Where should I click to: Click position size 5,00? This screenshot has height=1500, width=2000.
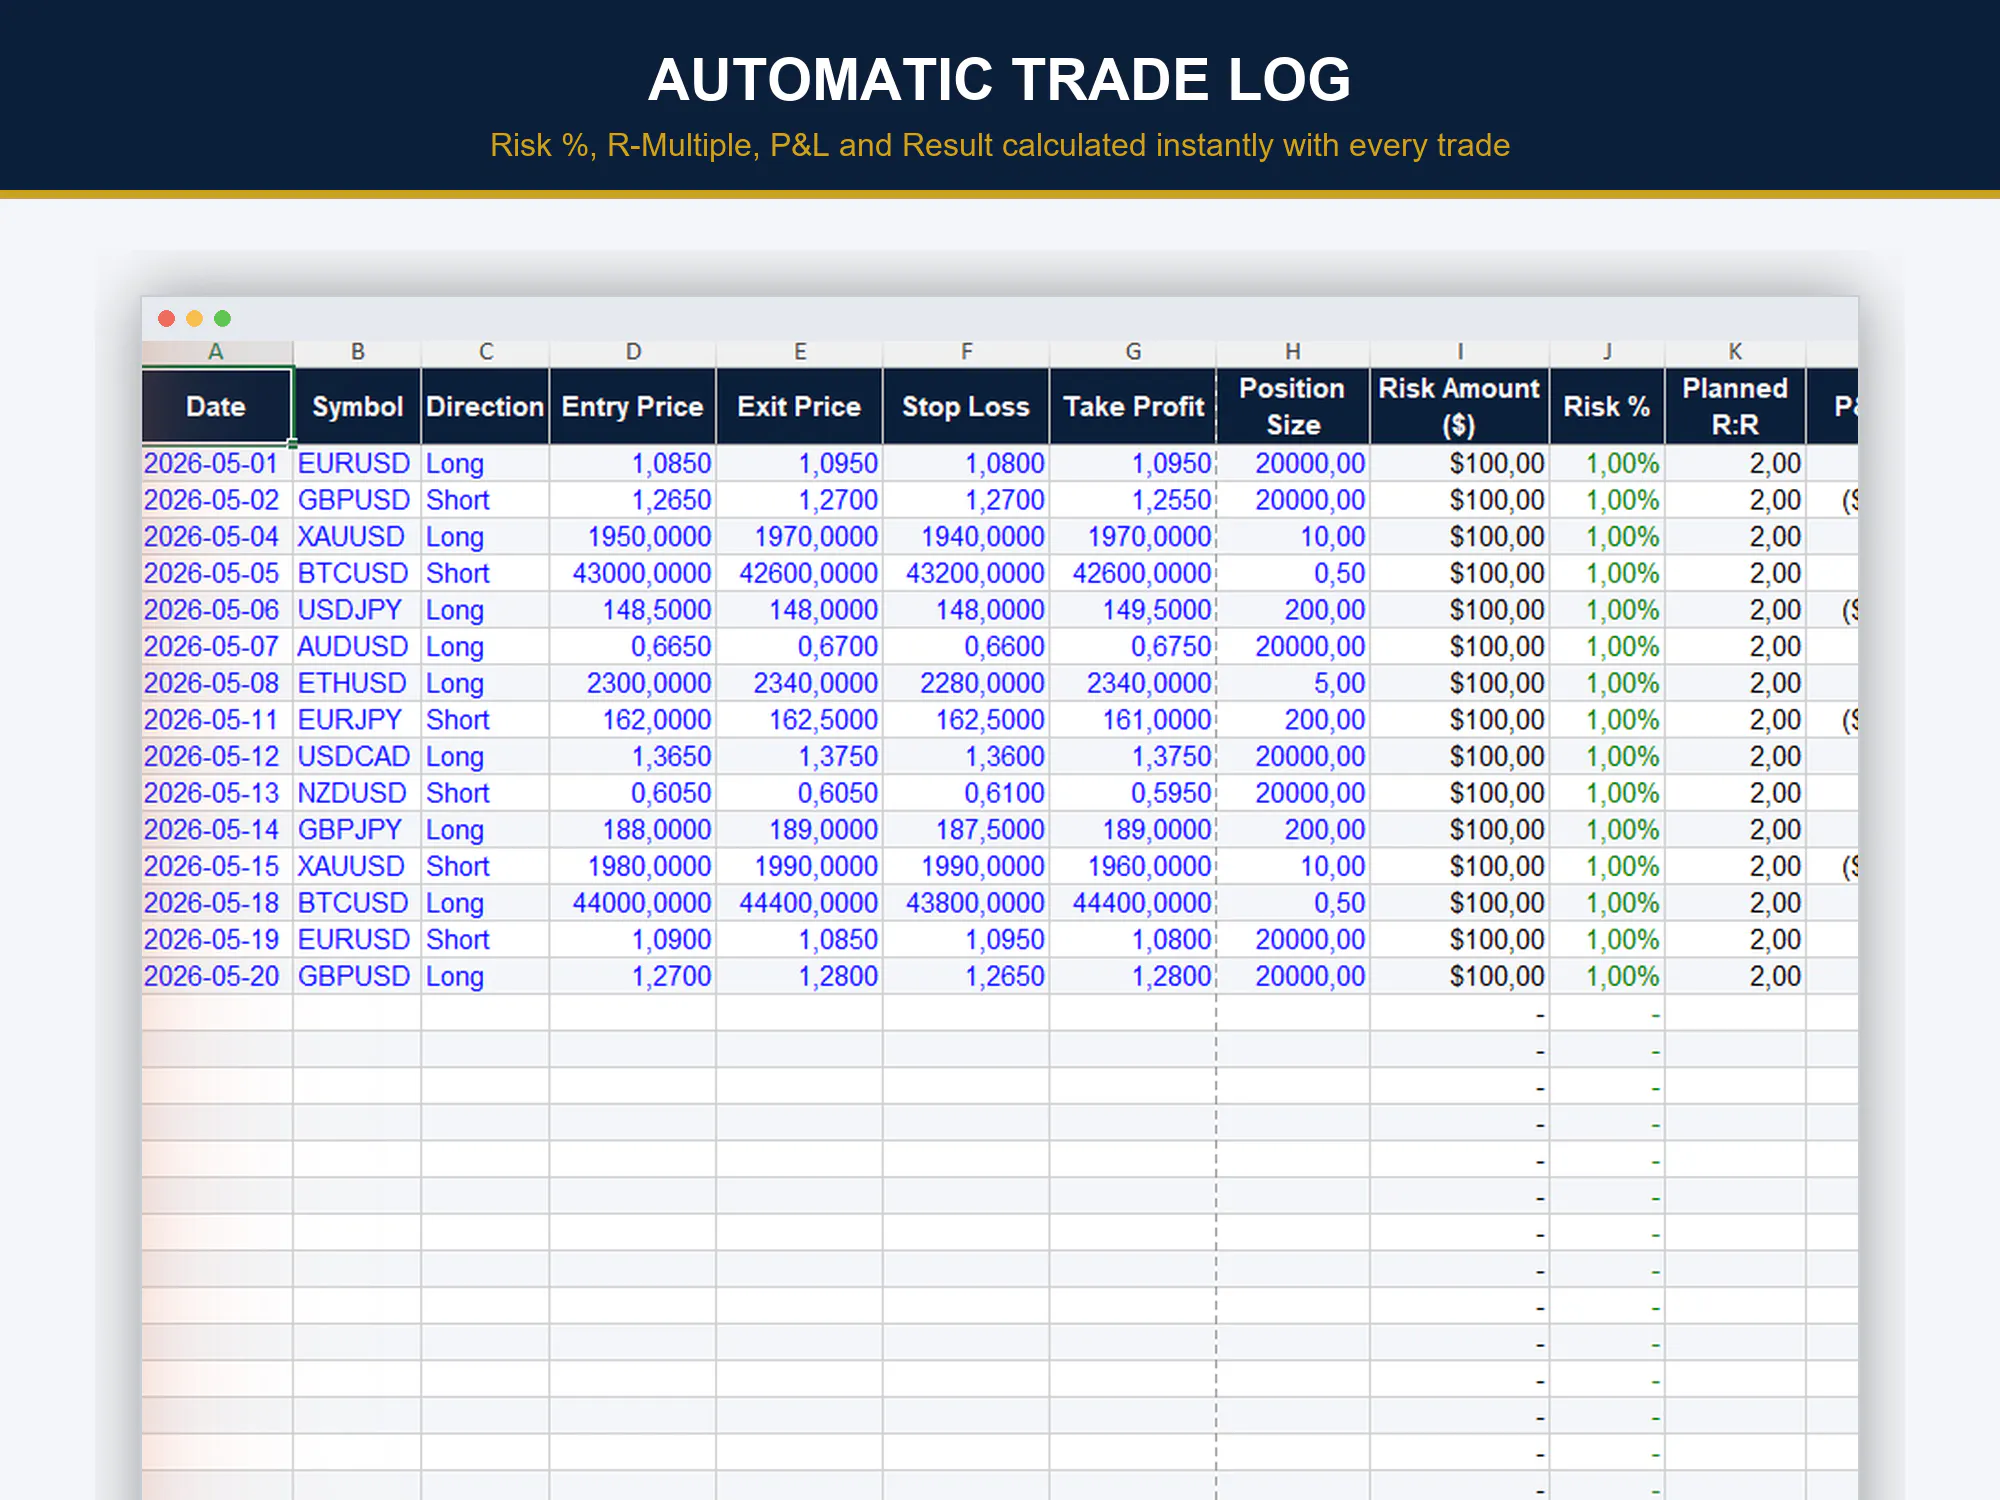[1293, 684]
